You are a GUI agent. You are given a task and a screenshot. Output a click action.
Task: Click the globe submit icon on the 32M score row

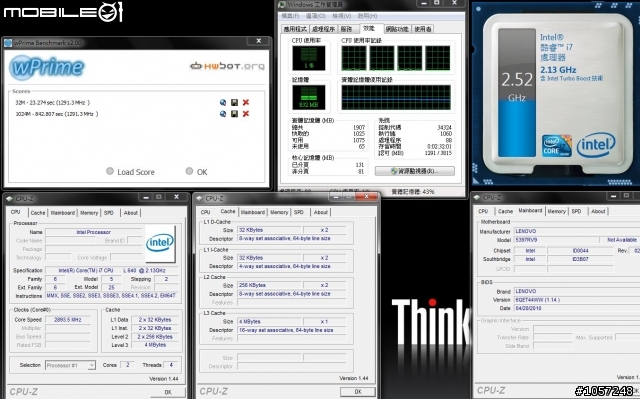223,102
